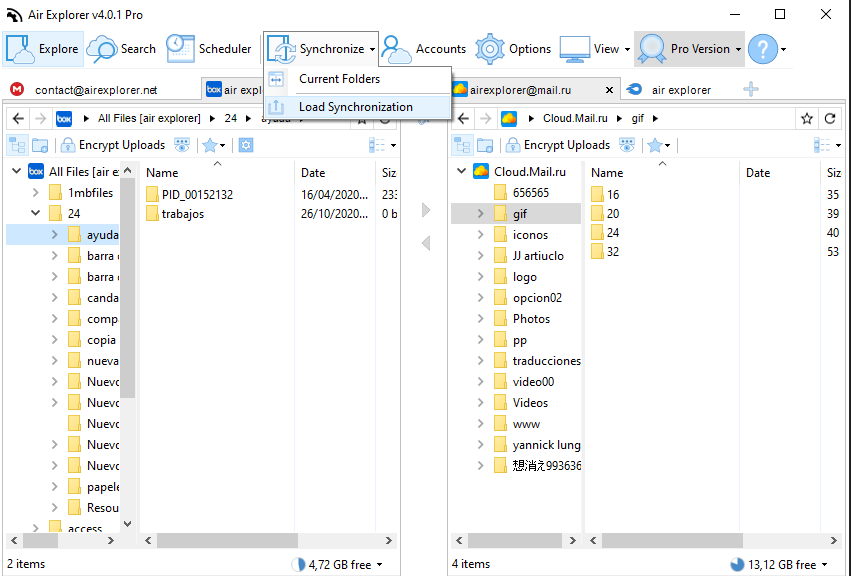Open favorites star dropdown in left pane
Viewport: 851px width, 576px height.
[214, 145]
